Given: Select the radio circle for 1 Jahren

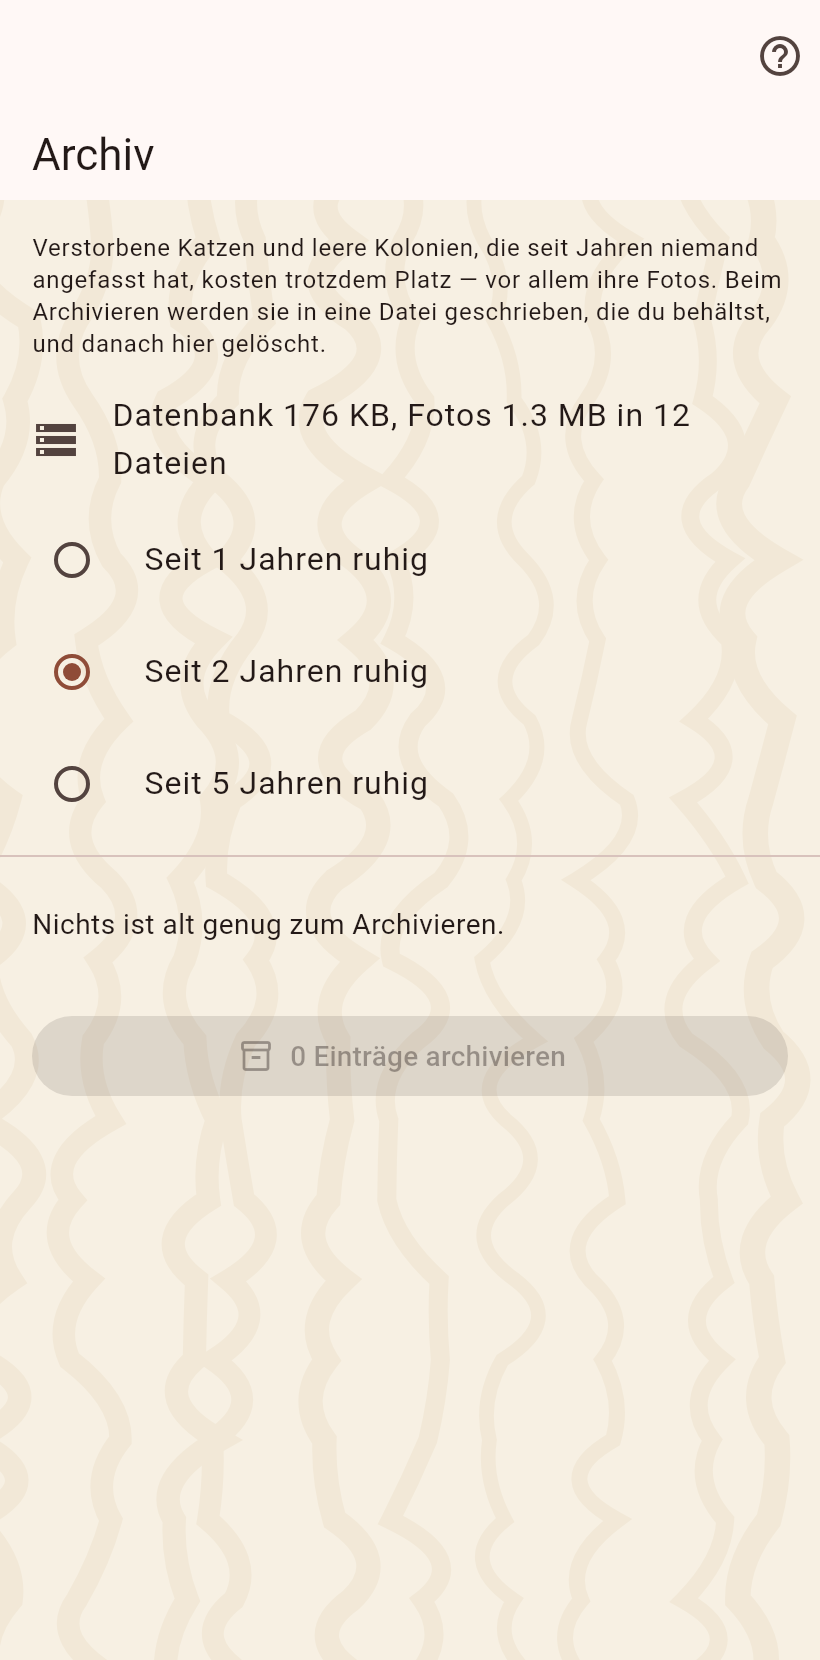Looking at the screenshot, I should point(72,560).
